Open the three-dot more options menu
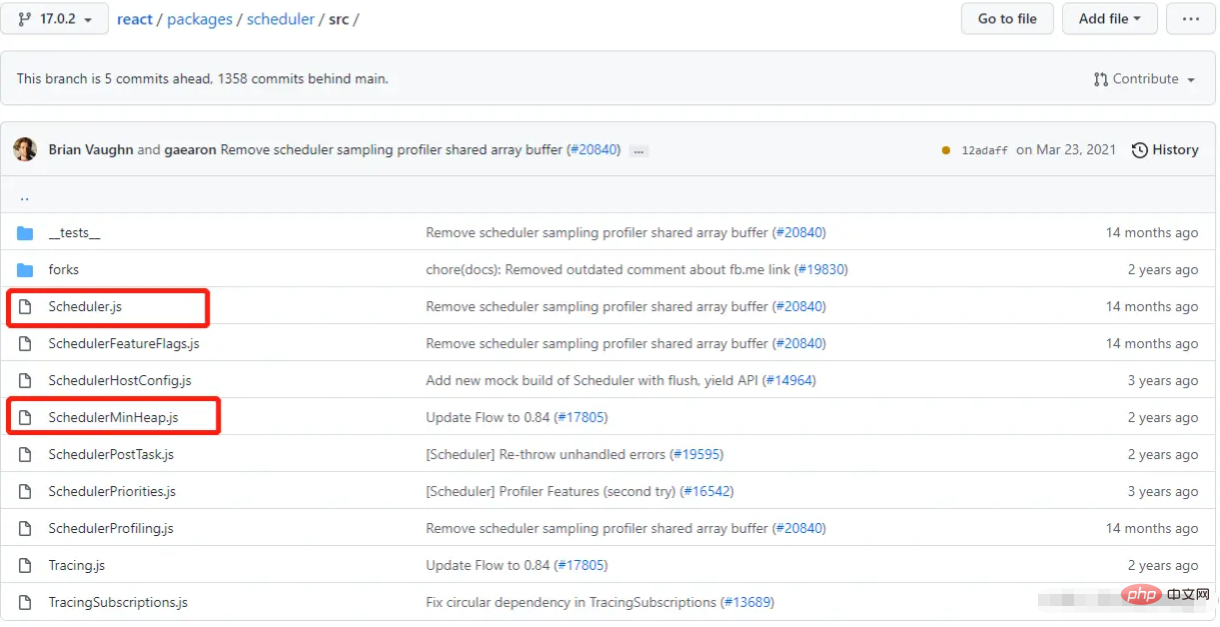Image resolution: width=1220 pixels, height=627 pixels. (1190, 19)
